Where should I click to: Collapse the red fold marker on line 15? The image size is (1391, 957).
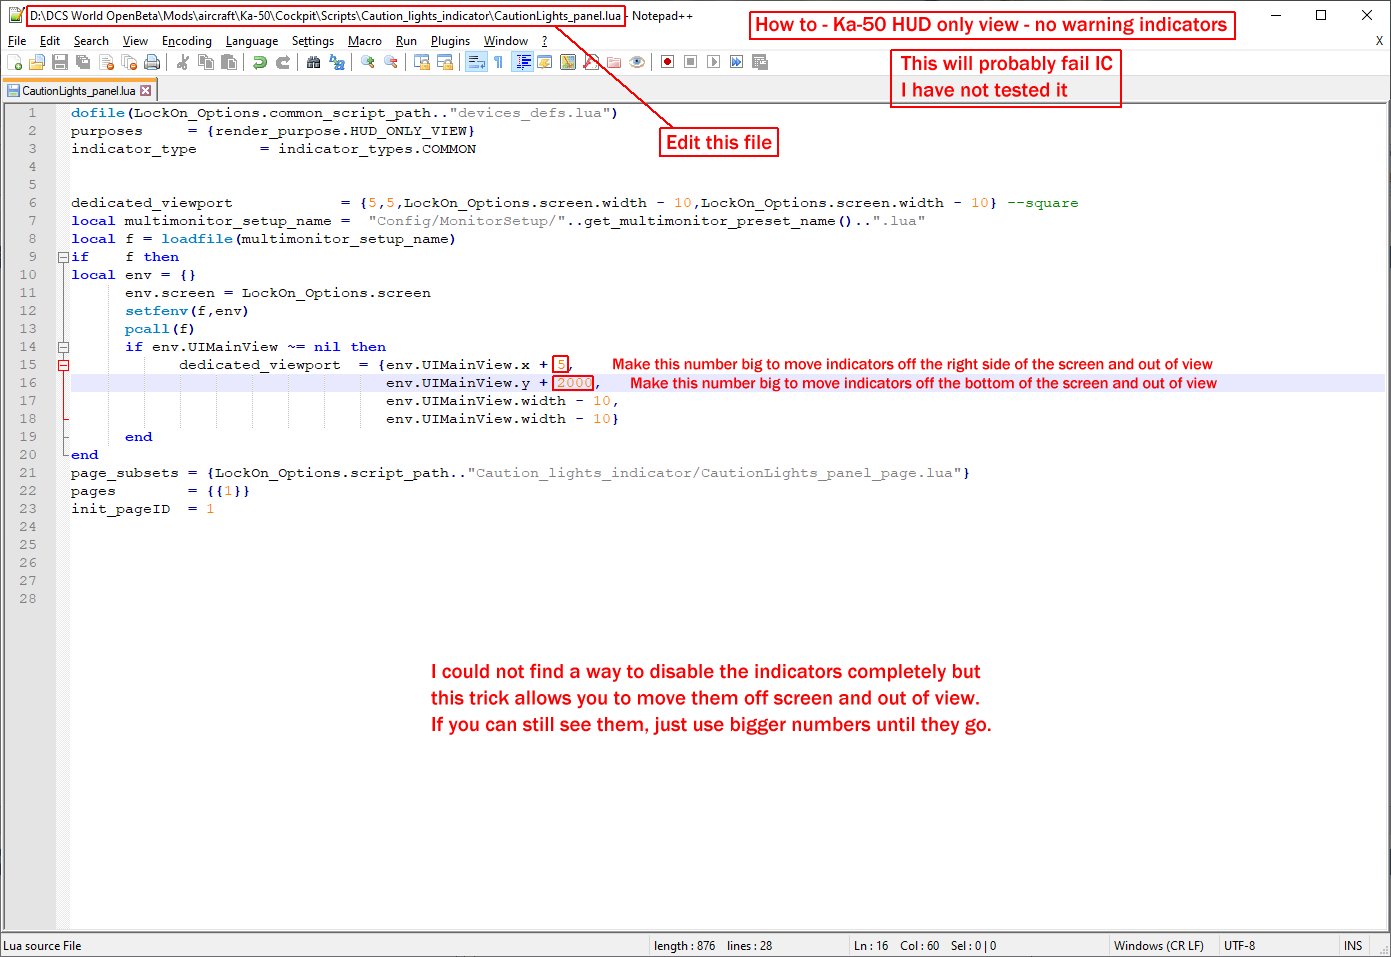point(63,365)
